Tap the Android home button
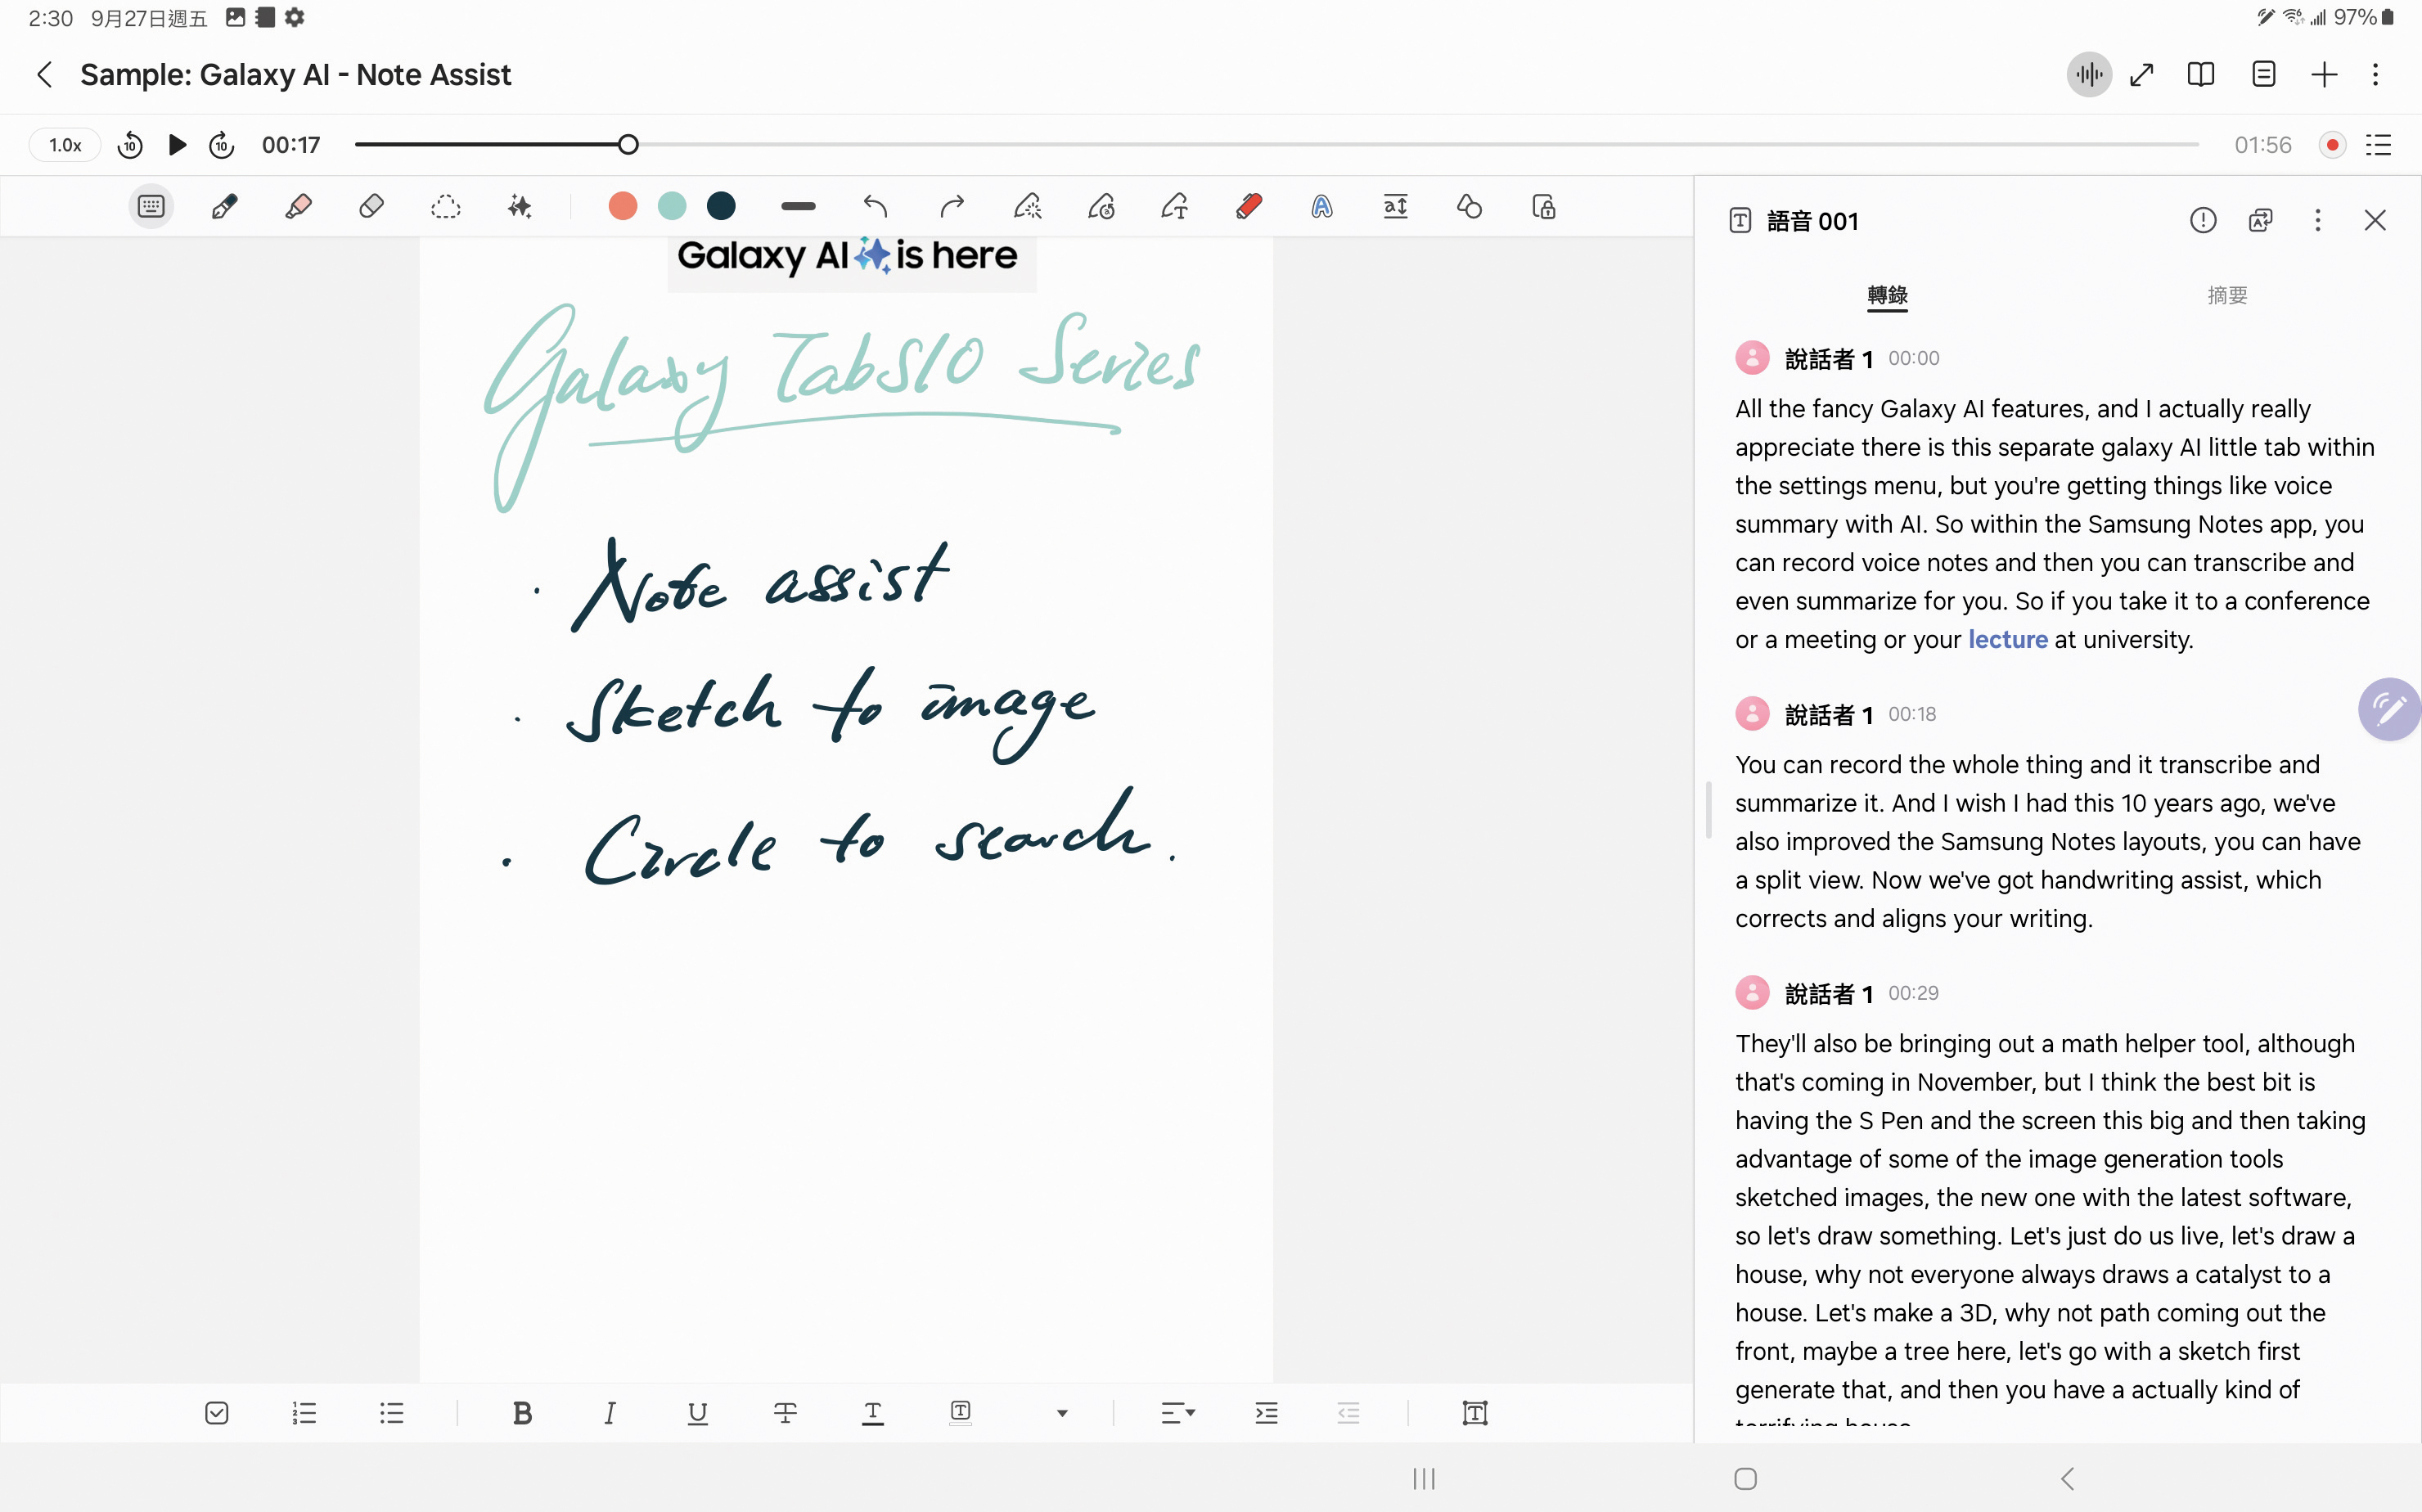The image size is (2422, 1512). coord(1745,1478)
